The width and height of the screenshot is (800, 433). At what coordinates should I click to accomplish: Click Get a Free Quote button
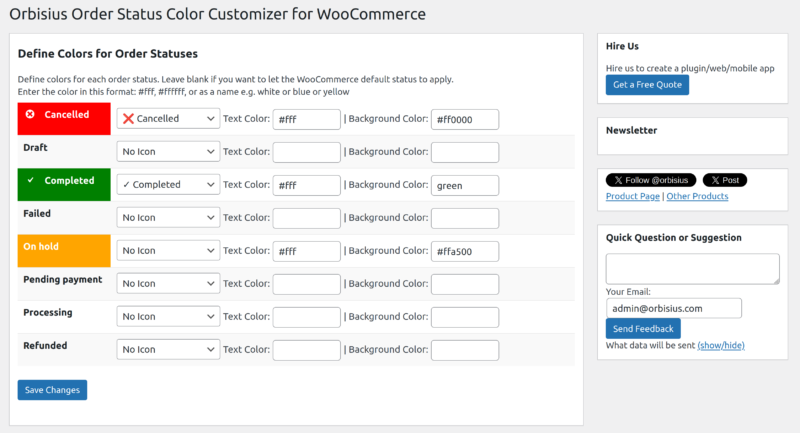click(x=647, y=85)
